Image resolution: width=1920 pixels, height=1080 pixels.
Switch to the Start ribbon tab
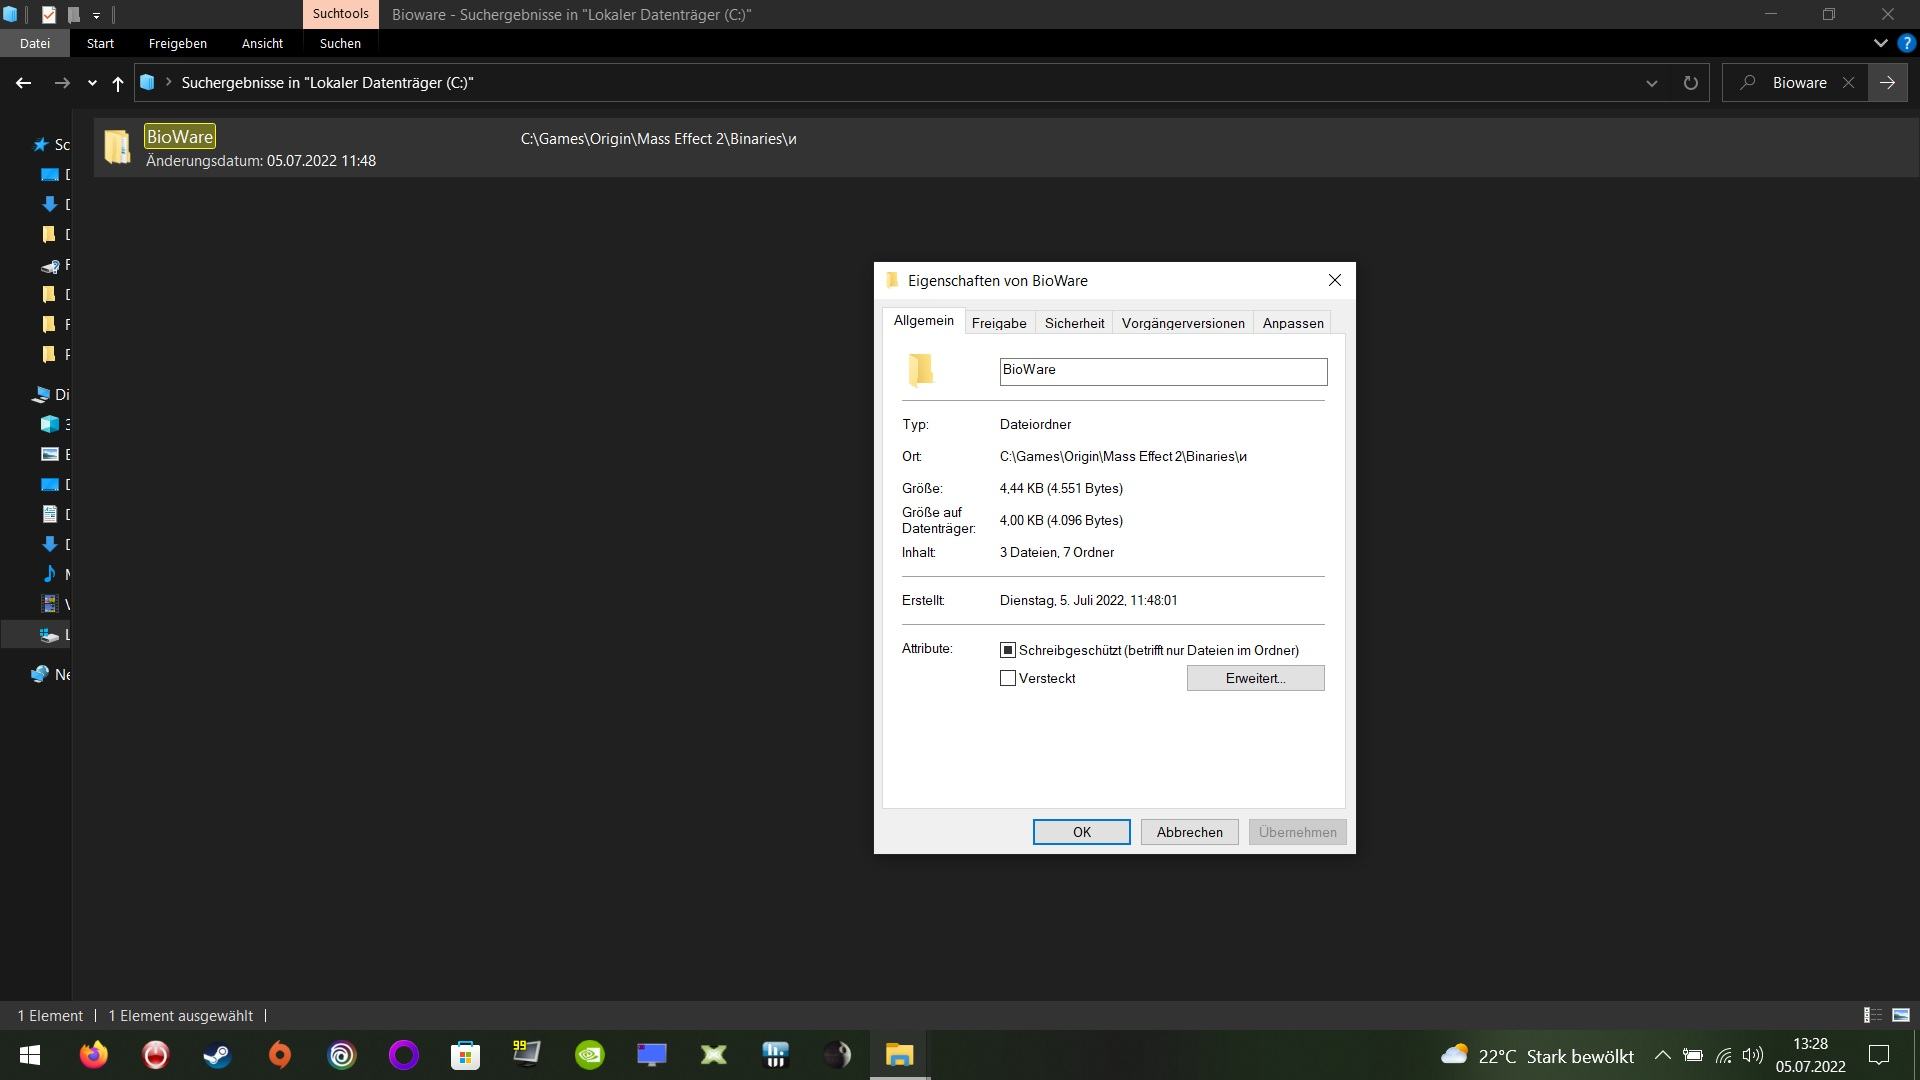point(100,43)
